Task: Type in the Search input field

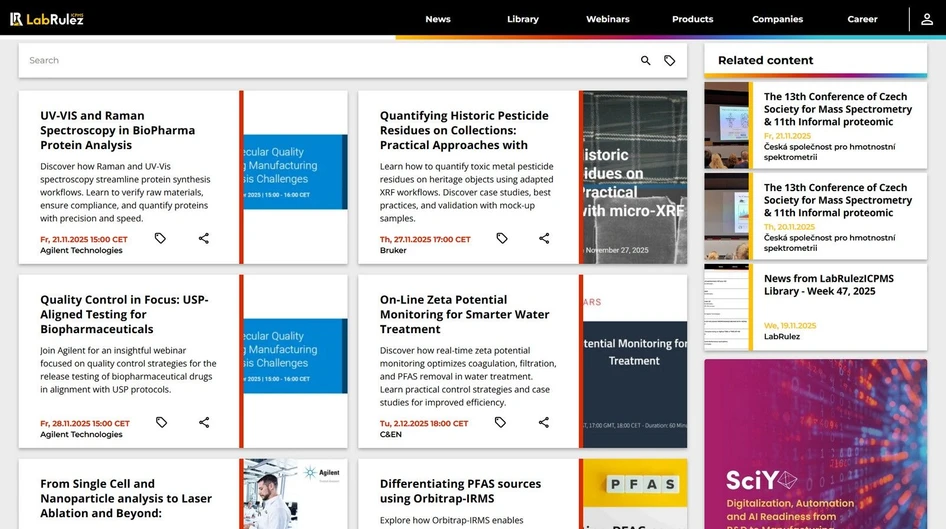Action: point(320,61)
